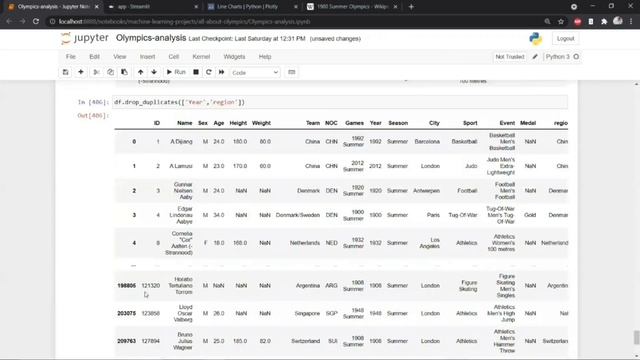
Task: Open the red adblock extension icon
Action: (577, 21)
